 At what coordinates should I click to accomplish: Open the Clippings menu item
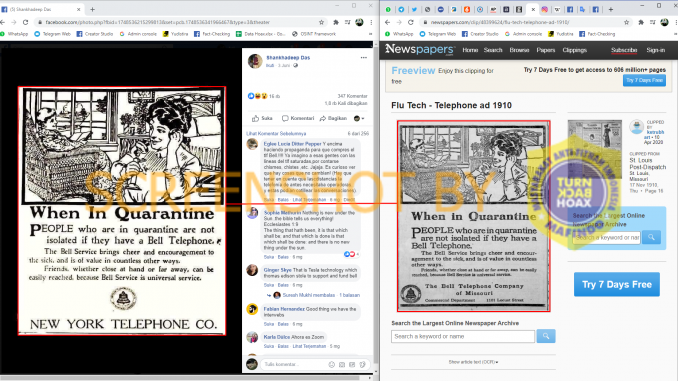(x=574, y=50)
